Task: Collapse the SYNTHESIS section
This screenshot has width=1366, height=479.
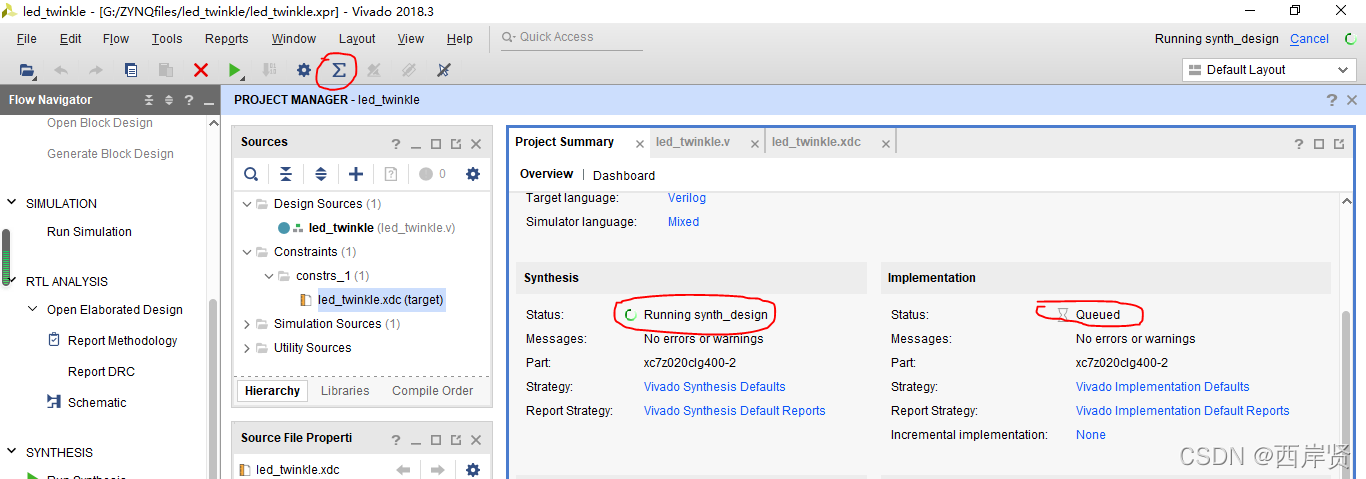Action: click(x=12, y=452)
